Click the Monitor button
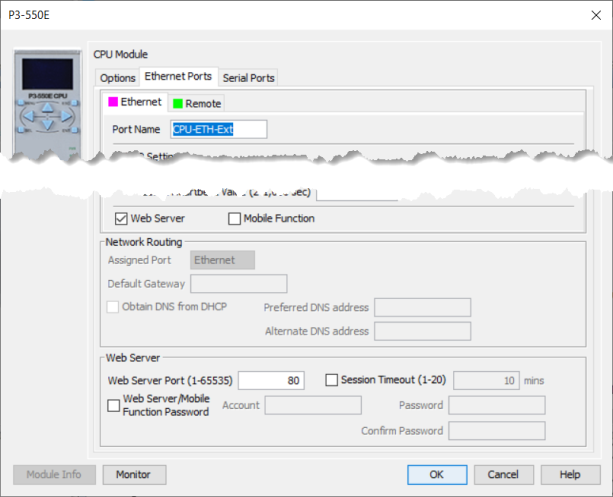 pyautogui.click(x=134, y=474)
